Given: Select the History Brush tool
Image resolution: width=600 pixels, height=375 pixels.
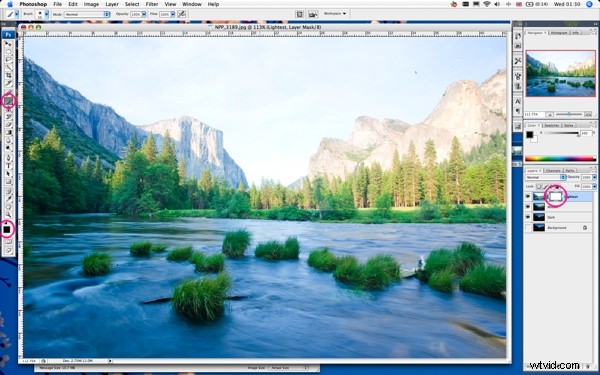Looking at the screenshot, I should (x=8, y=117).
